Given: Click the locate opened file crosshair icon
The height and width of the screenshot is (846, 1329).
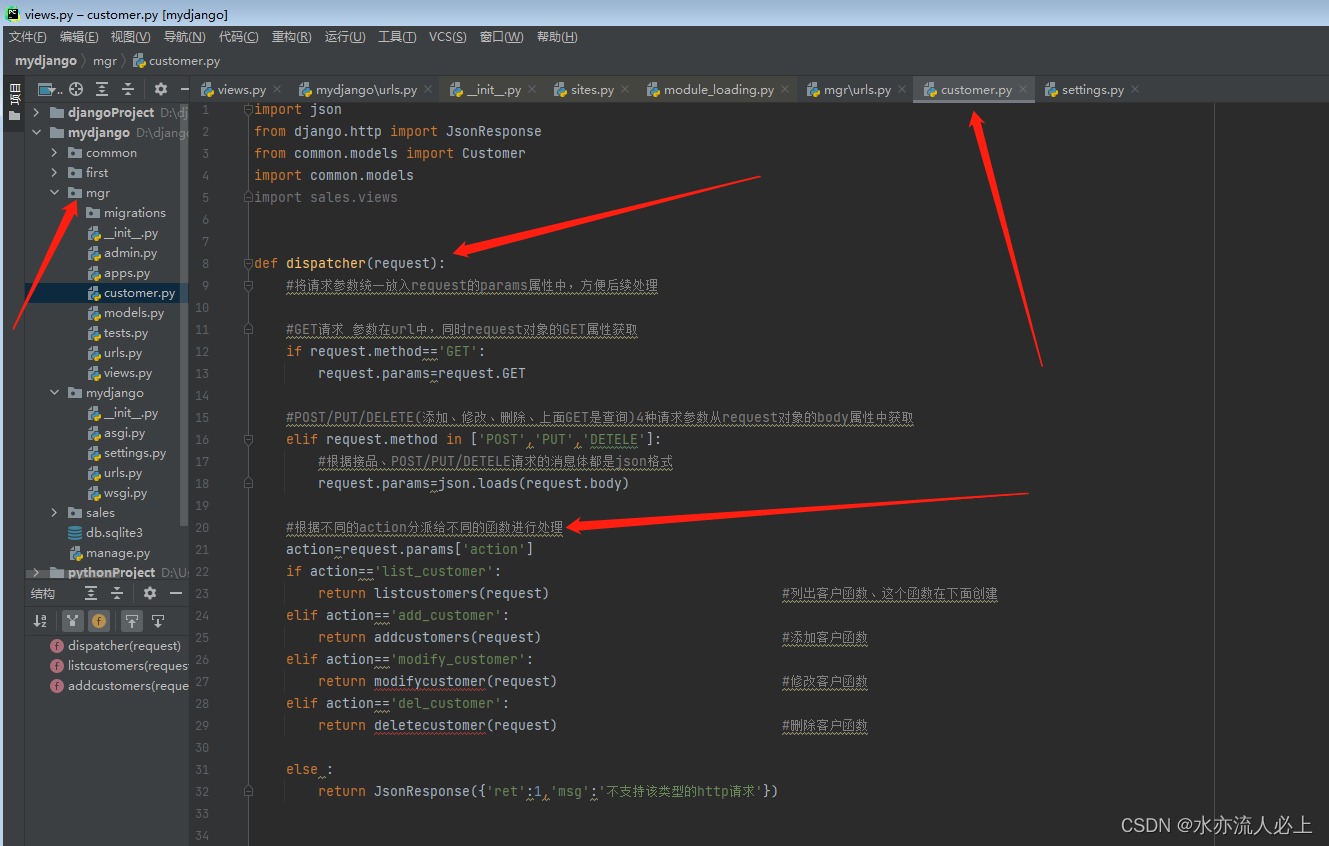Looking at the screenshot, I should (x=76, y=89).
